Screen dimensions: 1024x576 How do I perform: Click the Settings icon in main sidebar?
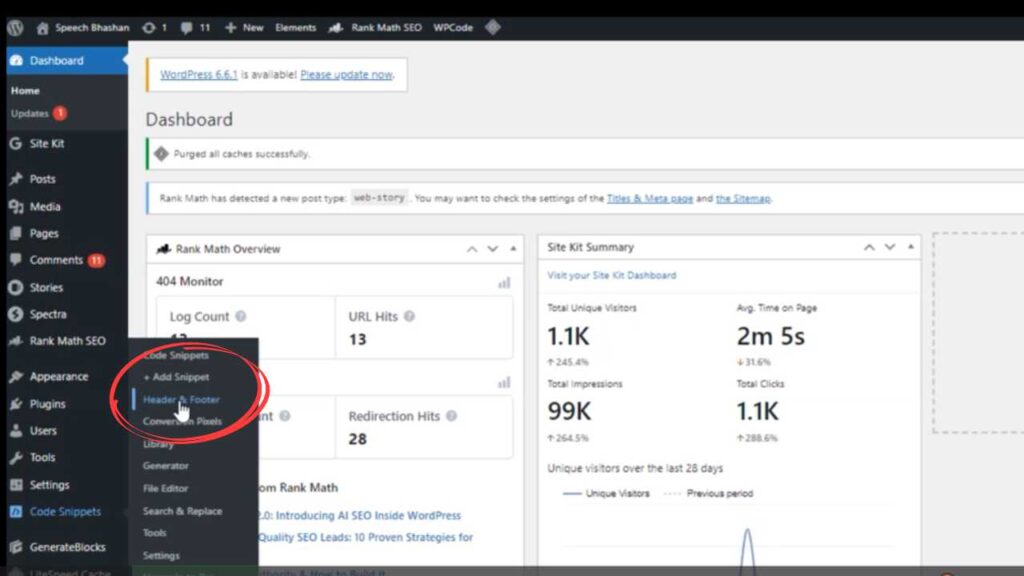click(x=16, y=485)
